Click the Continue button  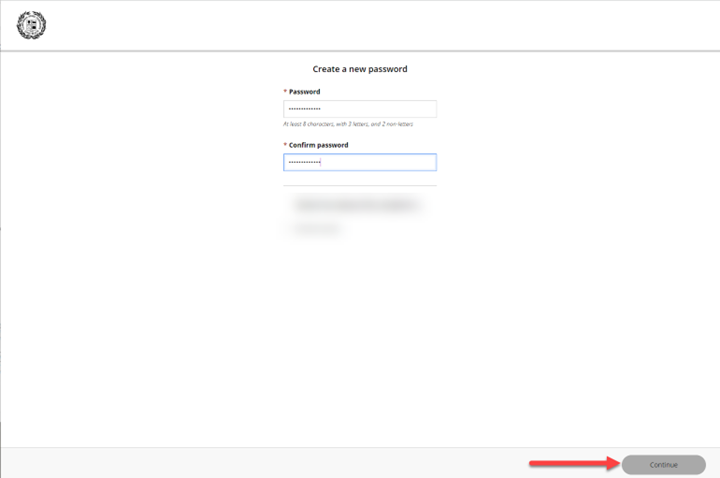664,465
